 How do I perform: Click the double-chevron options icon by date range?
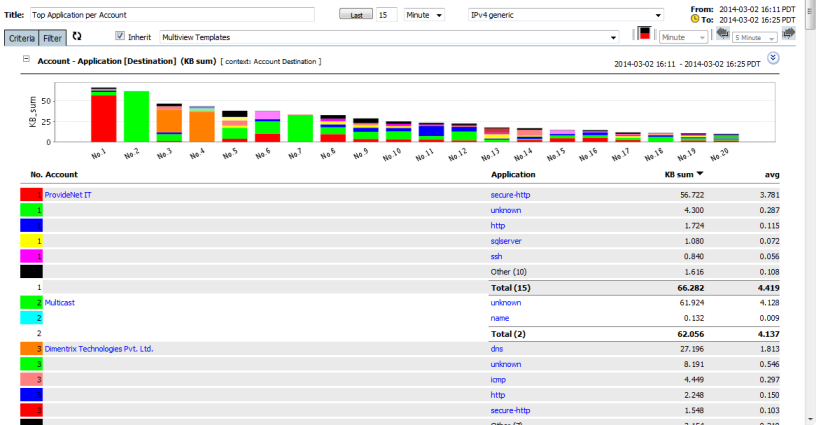tap(773, 58)
